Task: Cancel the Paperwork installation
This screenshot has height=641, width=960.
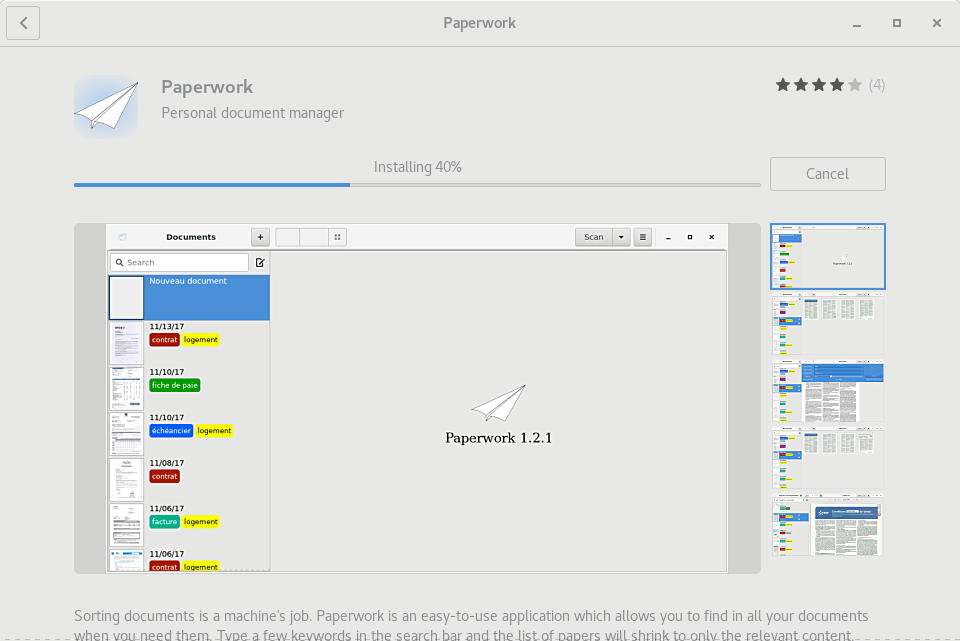Action: (x=827, y=174)
